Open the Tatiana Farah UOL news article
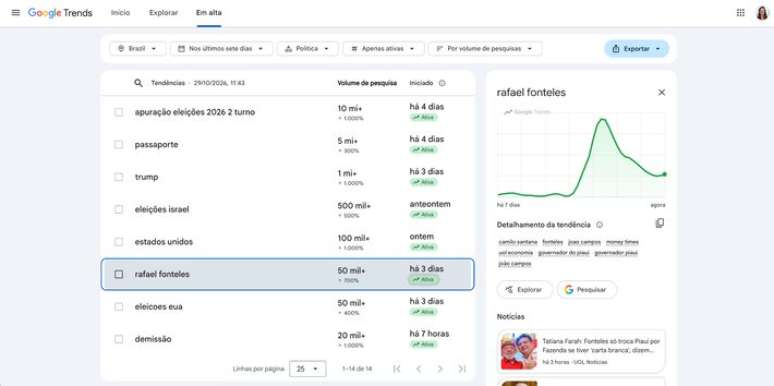 pos(581,351)
